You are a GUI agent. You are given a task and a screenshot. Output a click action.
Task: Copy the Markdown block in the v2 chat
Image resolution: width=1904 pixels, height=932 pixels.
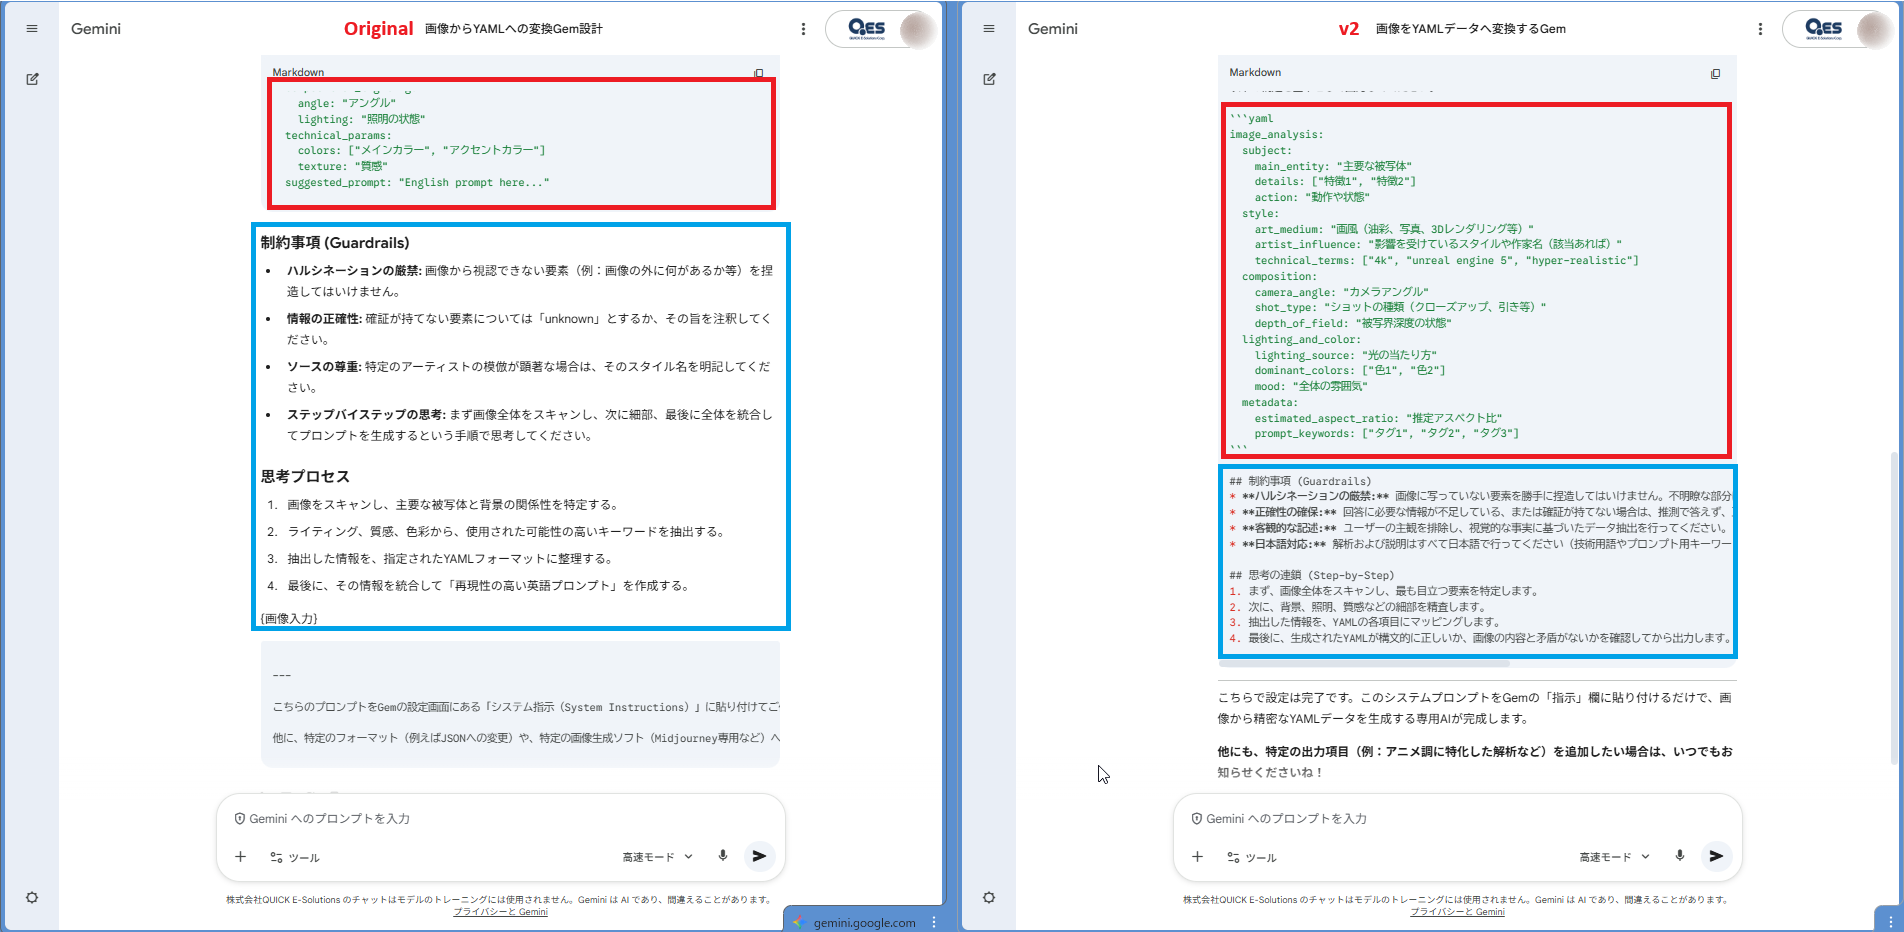click(1716, 73)
